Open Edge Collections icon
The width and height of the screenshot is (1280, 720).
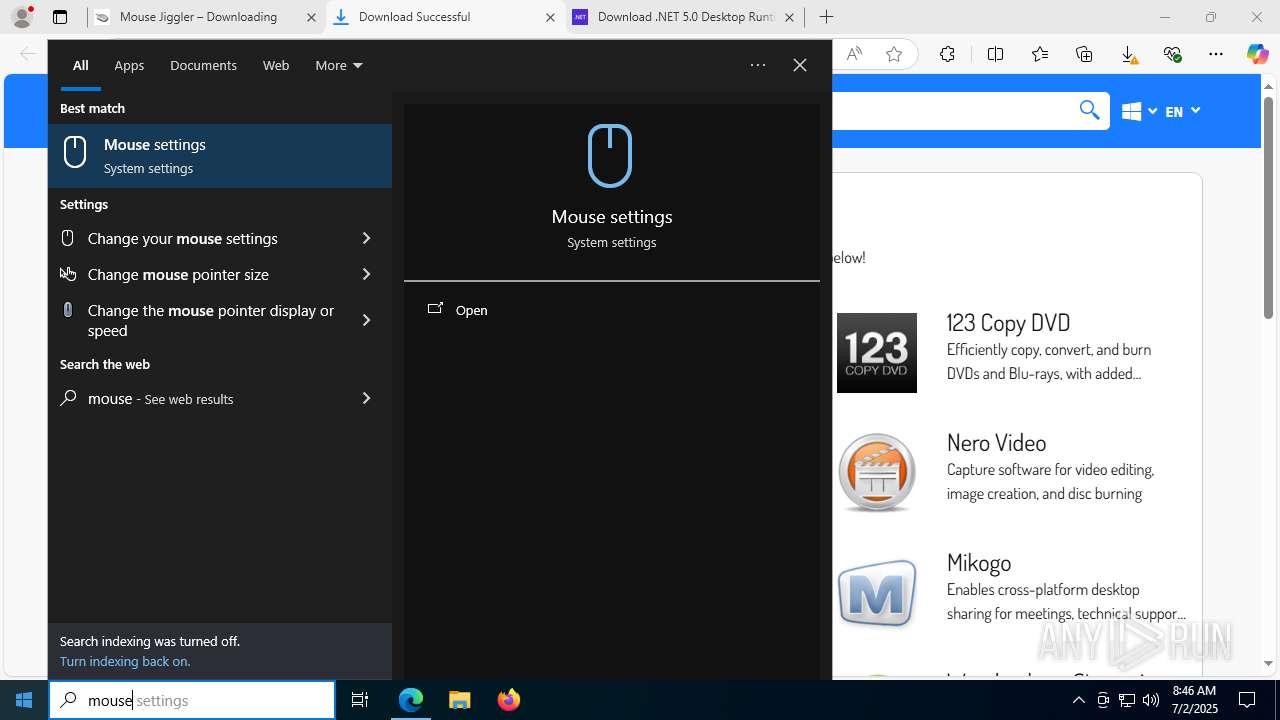pyautogui.click(x=1084, y=54)
